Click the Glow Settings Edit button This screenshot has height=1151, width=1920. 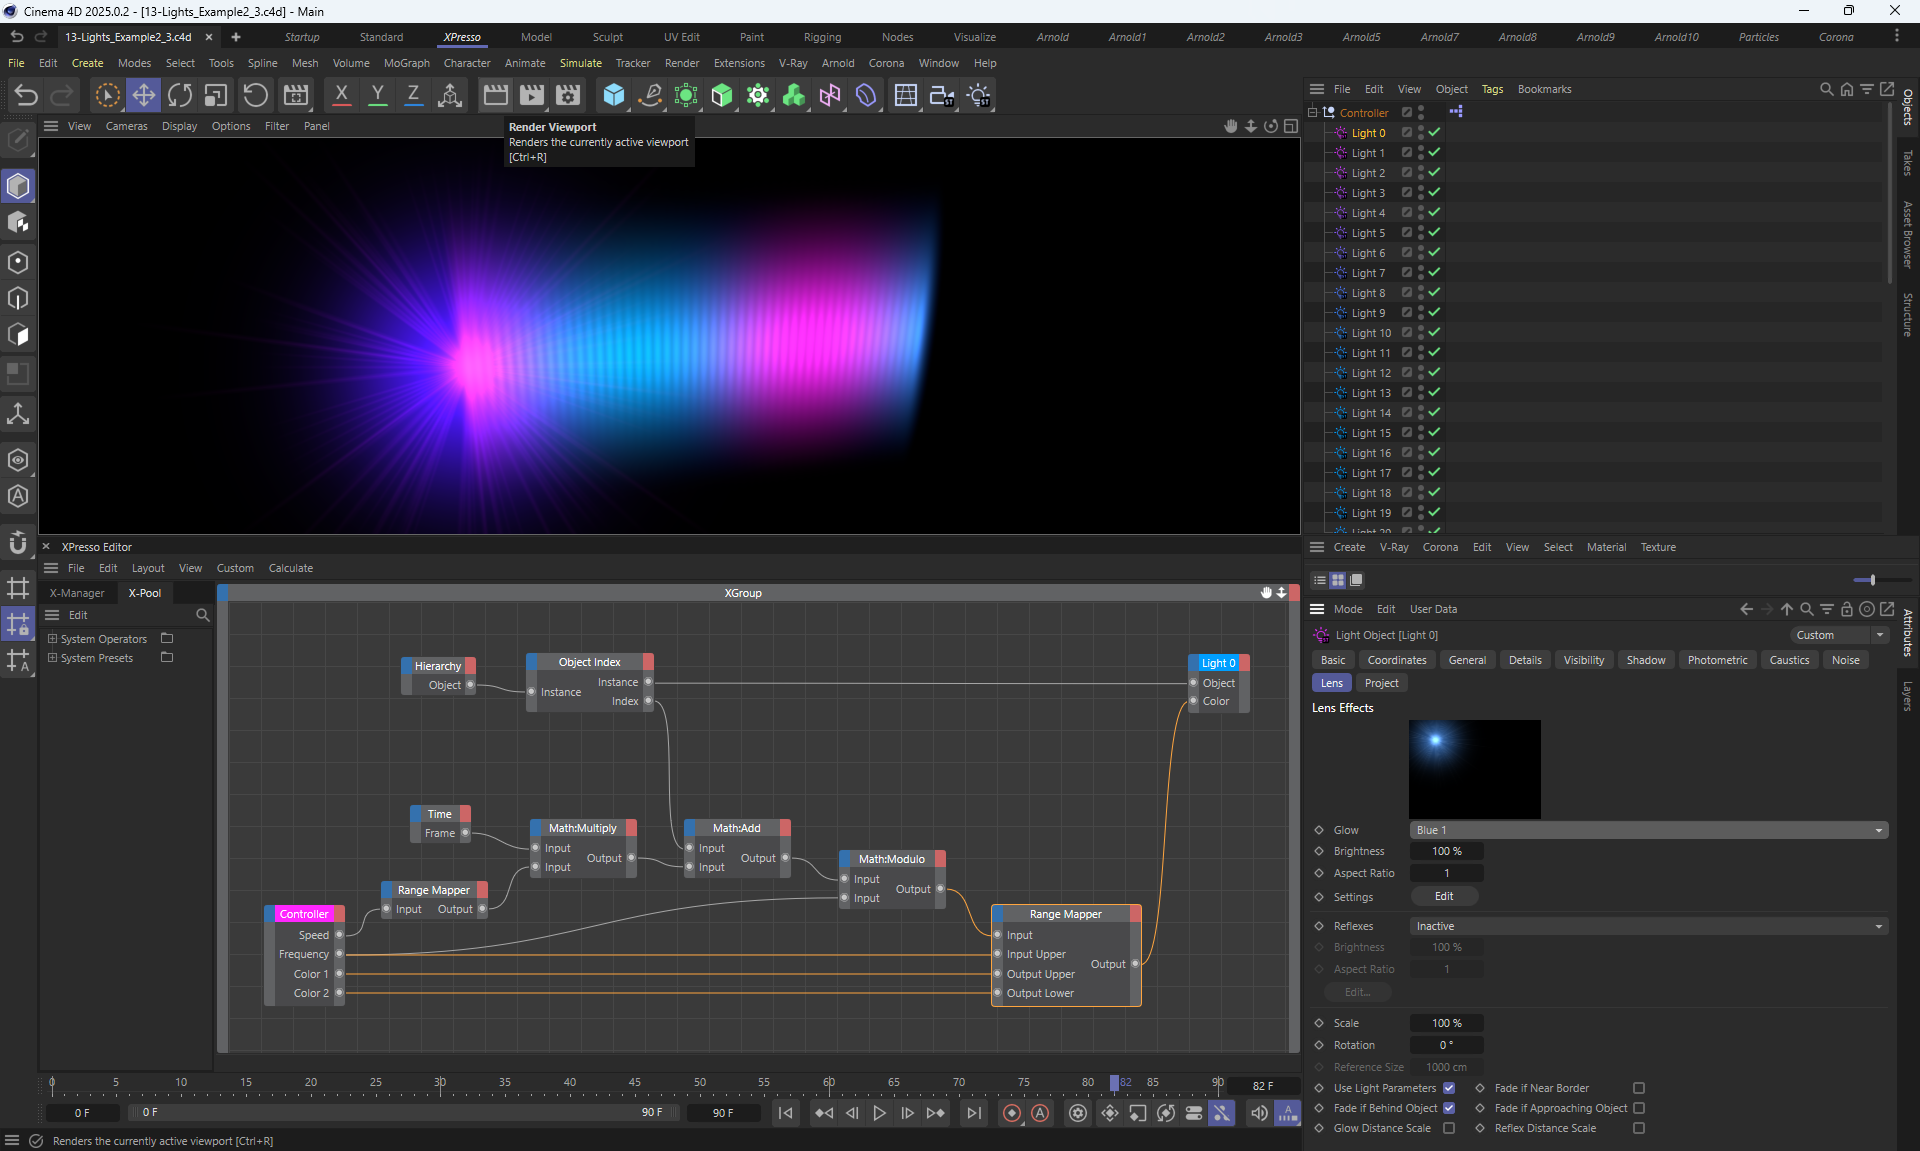tap(1444, 896)
